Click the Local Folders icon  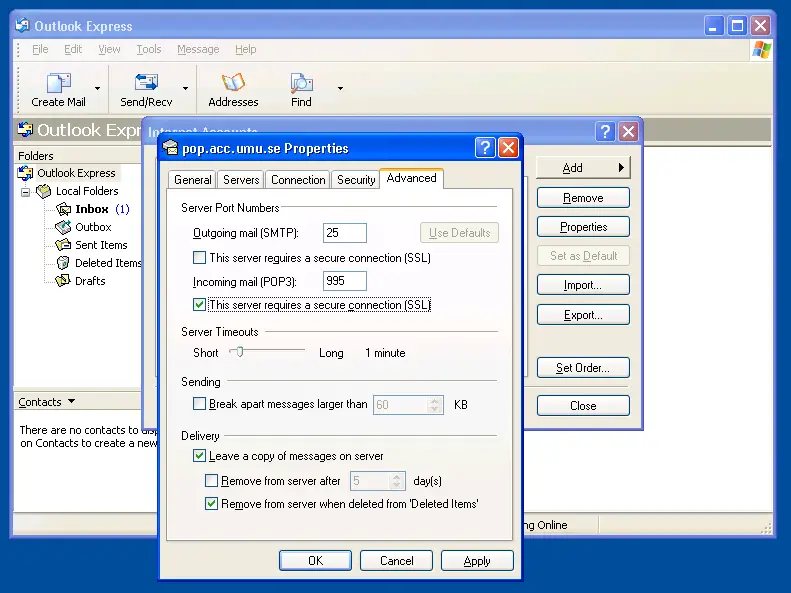coord(44,191)
